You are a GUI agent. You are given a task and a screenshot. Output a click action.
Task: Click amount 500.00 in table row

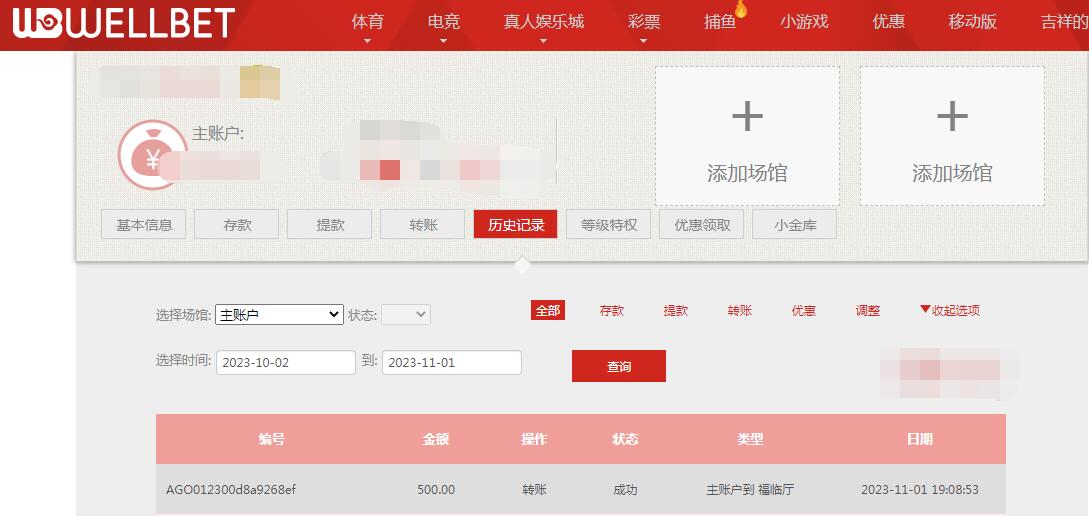(x=436, y=490)
